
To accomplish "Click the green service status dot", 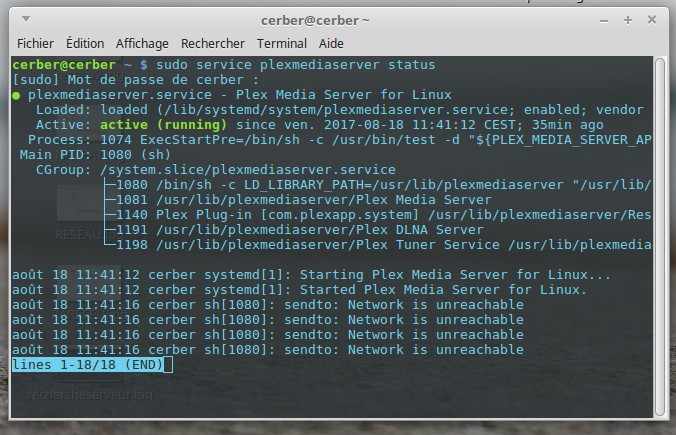I will (16, 96).
